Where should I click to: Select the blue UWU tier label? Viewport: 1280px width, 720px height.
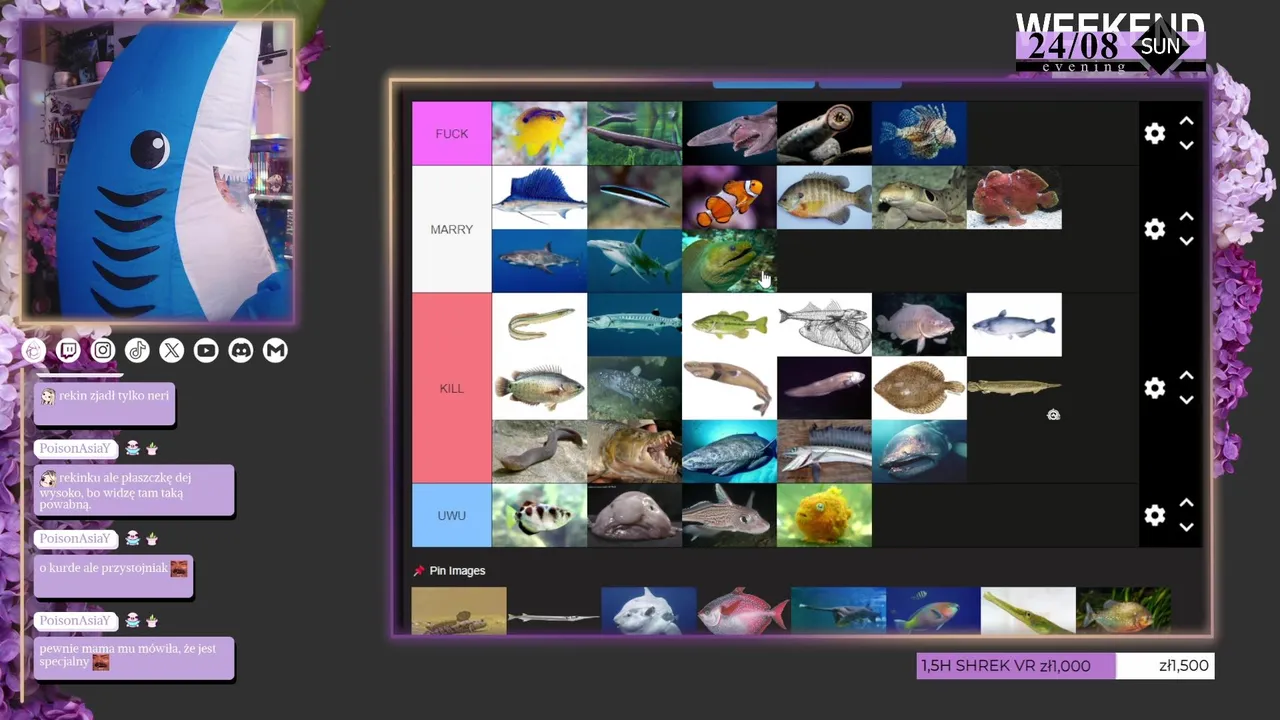click(x=452, y=515)
